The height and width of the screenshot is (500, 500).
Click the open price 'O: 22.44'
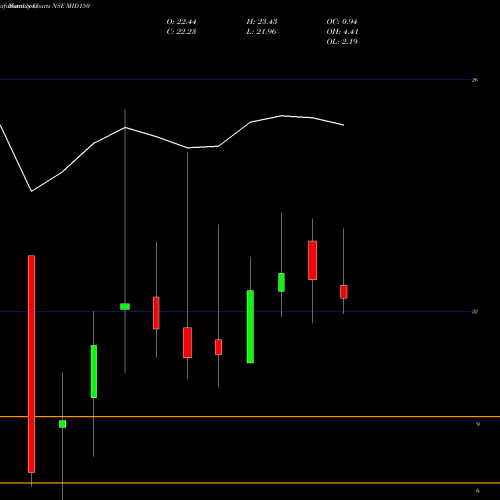[181, 22]
